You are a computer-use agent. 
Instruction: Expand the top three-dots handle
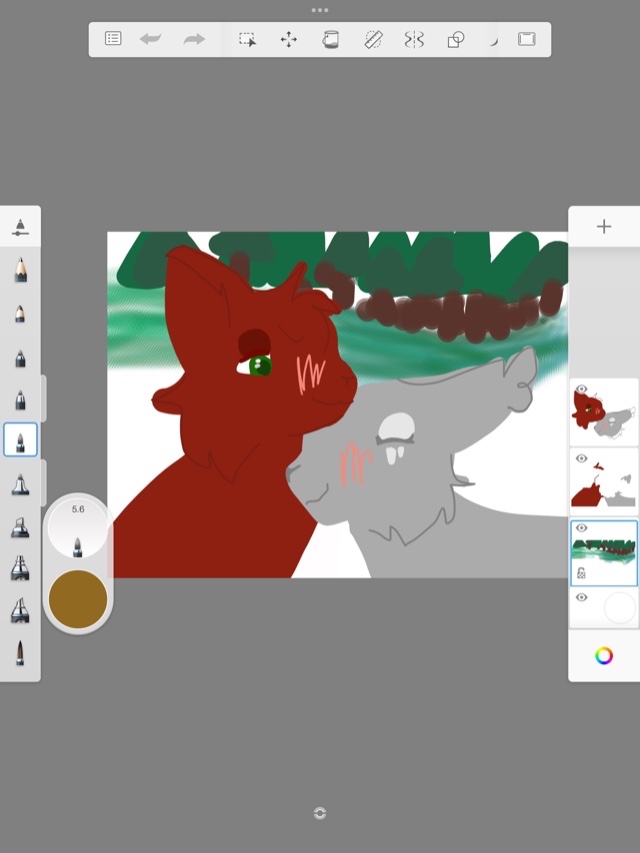click(x=320, y=10)
